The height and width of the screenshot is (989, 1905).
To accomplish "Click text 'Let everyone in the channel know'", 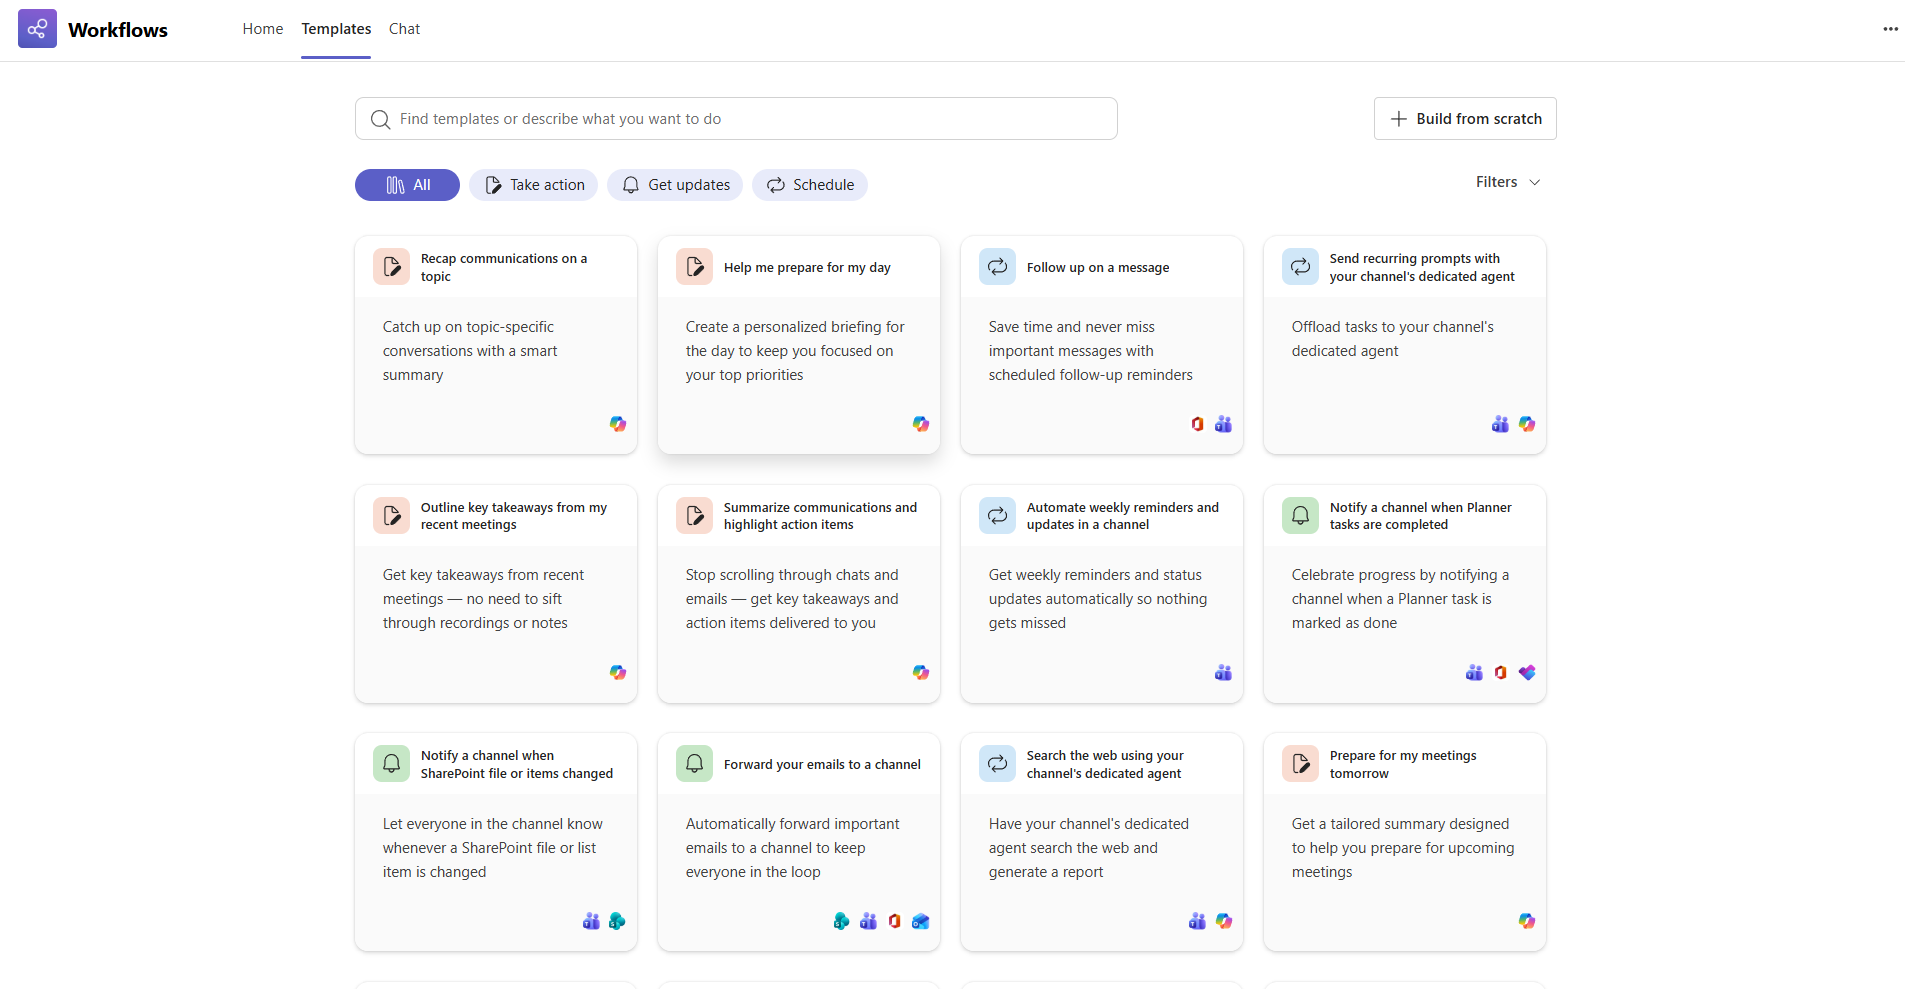I will [493, 824].
